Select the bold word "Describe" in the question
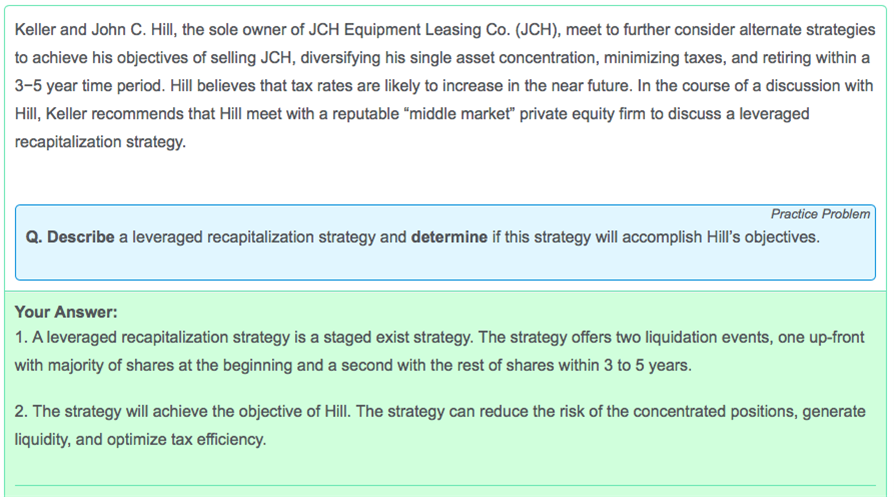This screenshot has width=894, height=497. (80, 238)
